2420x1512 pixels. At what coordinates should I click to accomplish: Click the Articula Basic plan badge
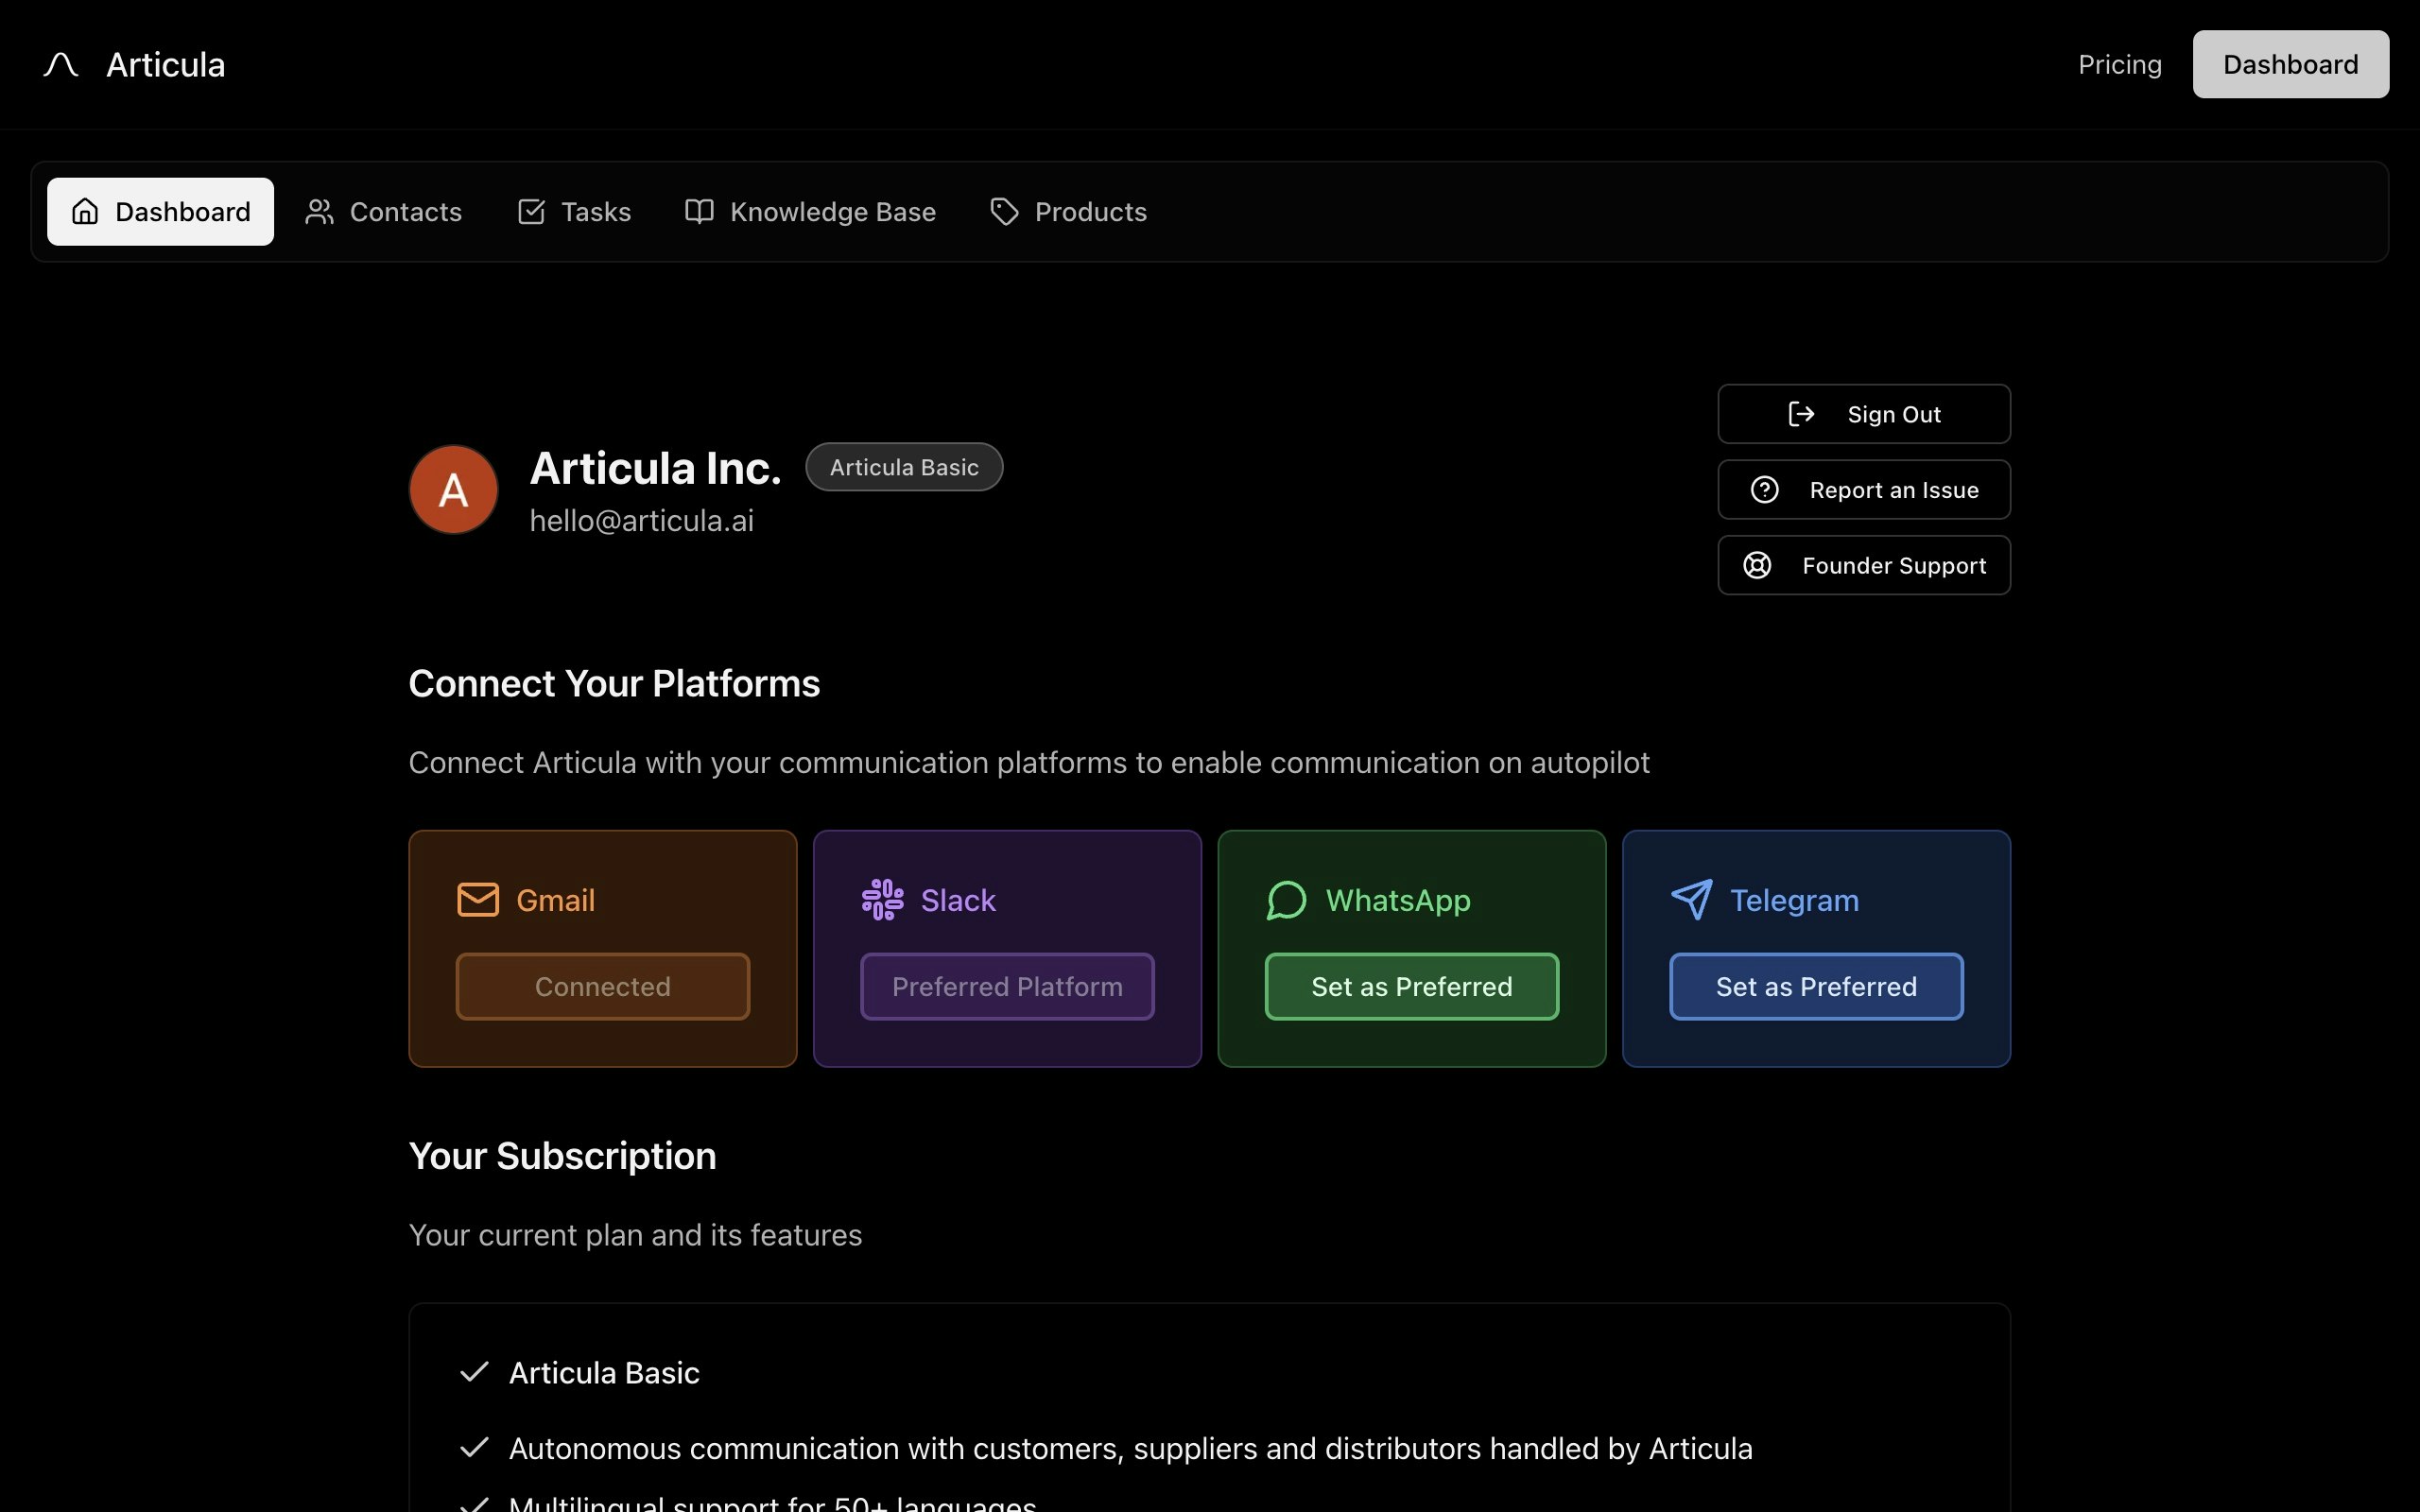(903, 466)
